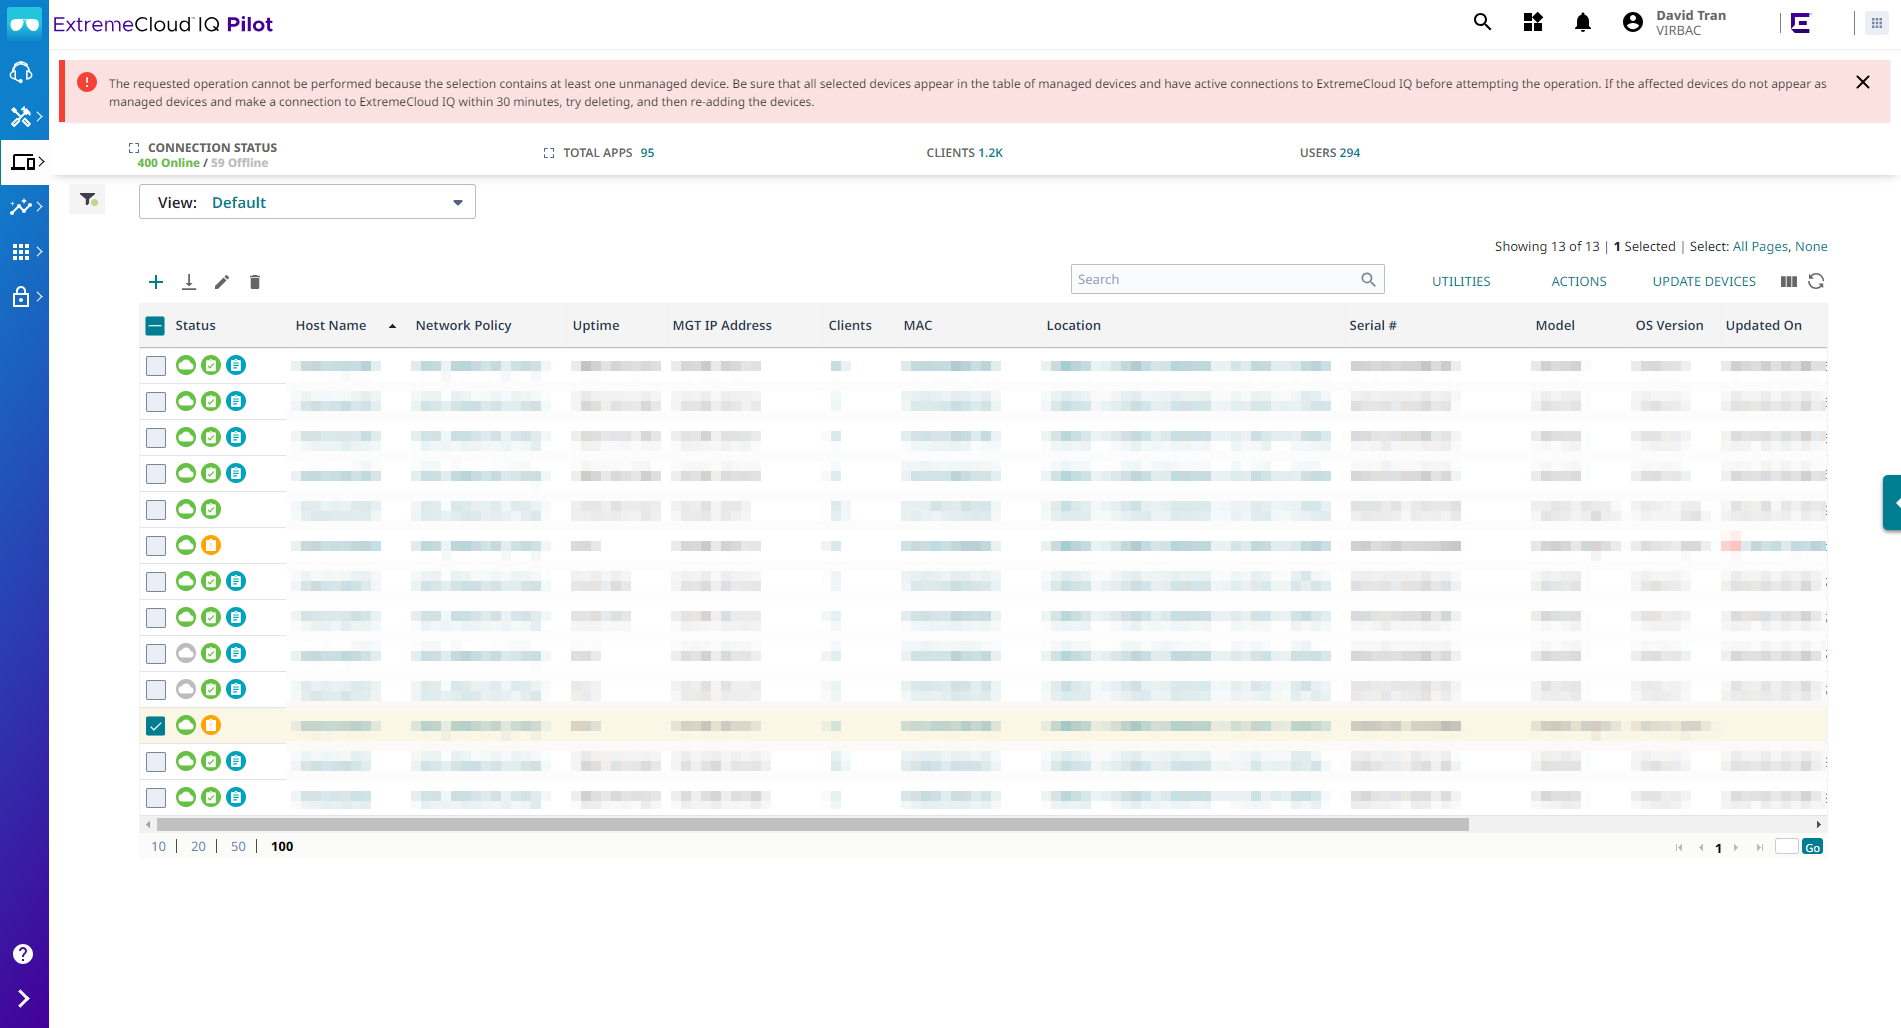The image size is (1901, 1028).
Task: Open the View Default dropdown
Action: (307, 202)
